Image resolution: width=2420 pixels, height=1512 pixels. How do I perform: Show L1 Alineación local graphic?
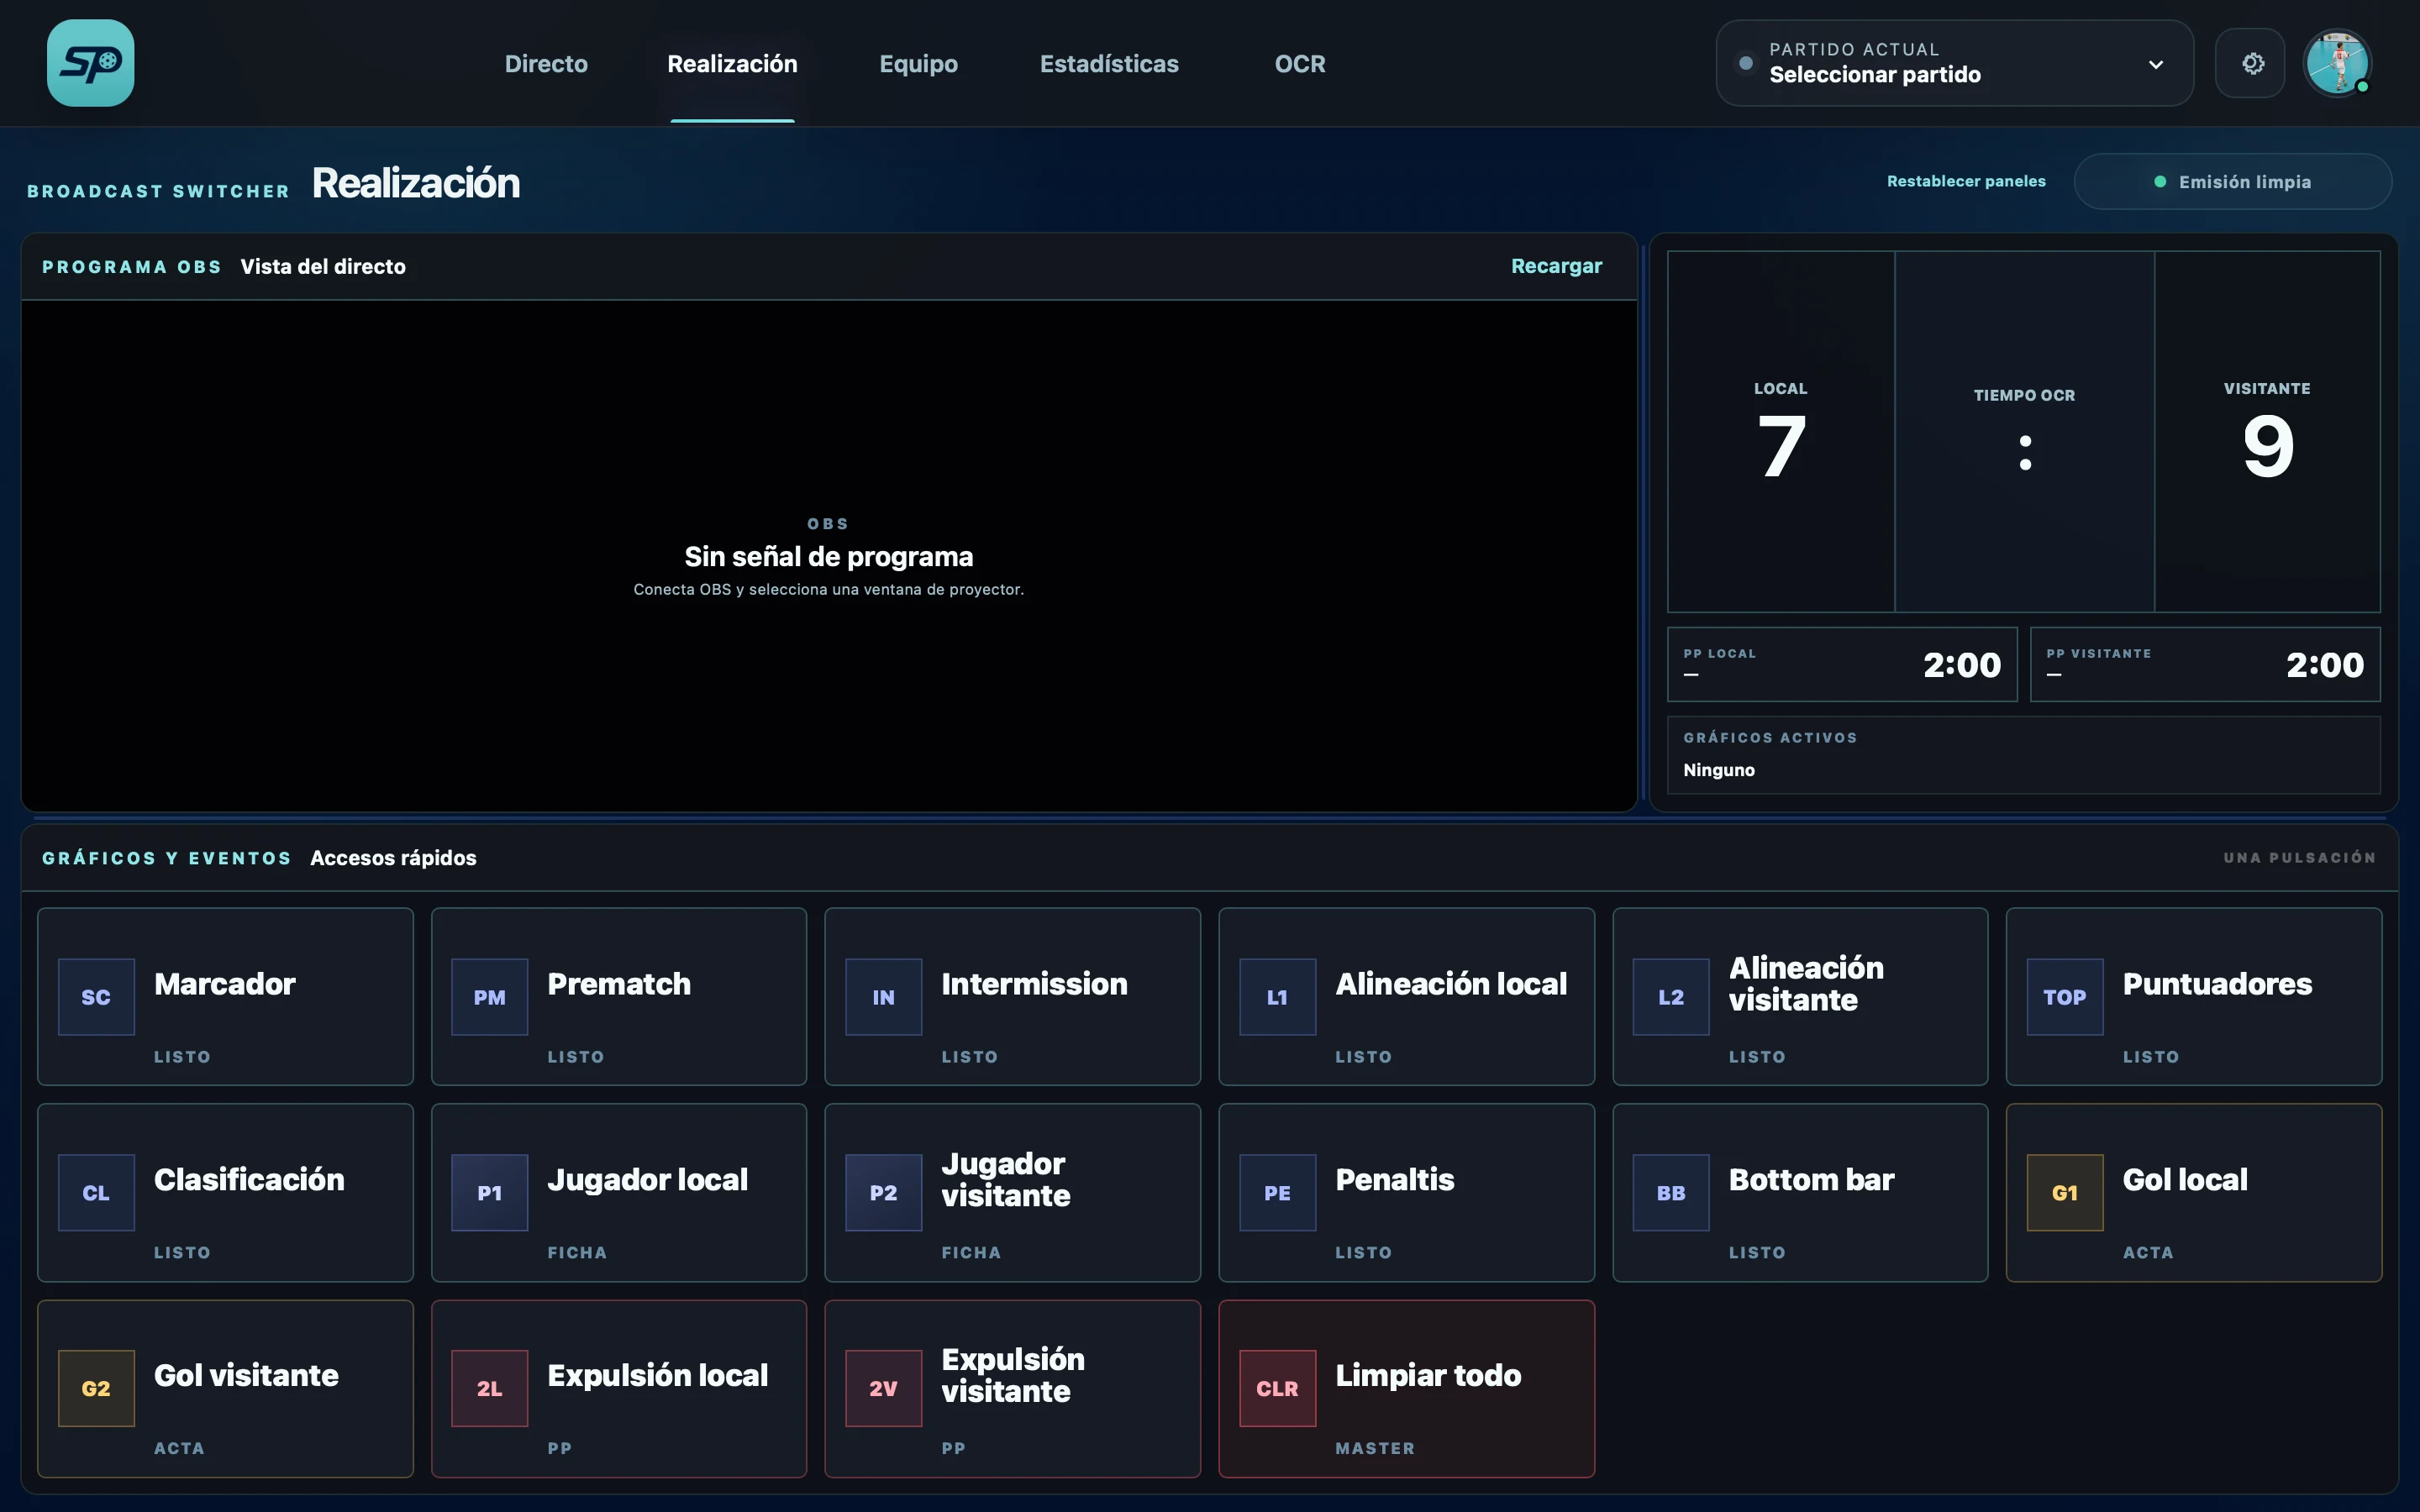(1406, 996)
